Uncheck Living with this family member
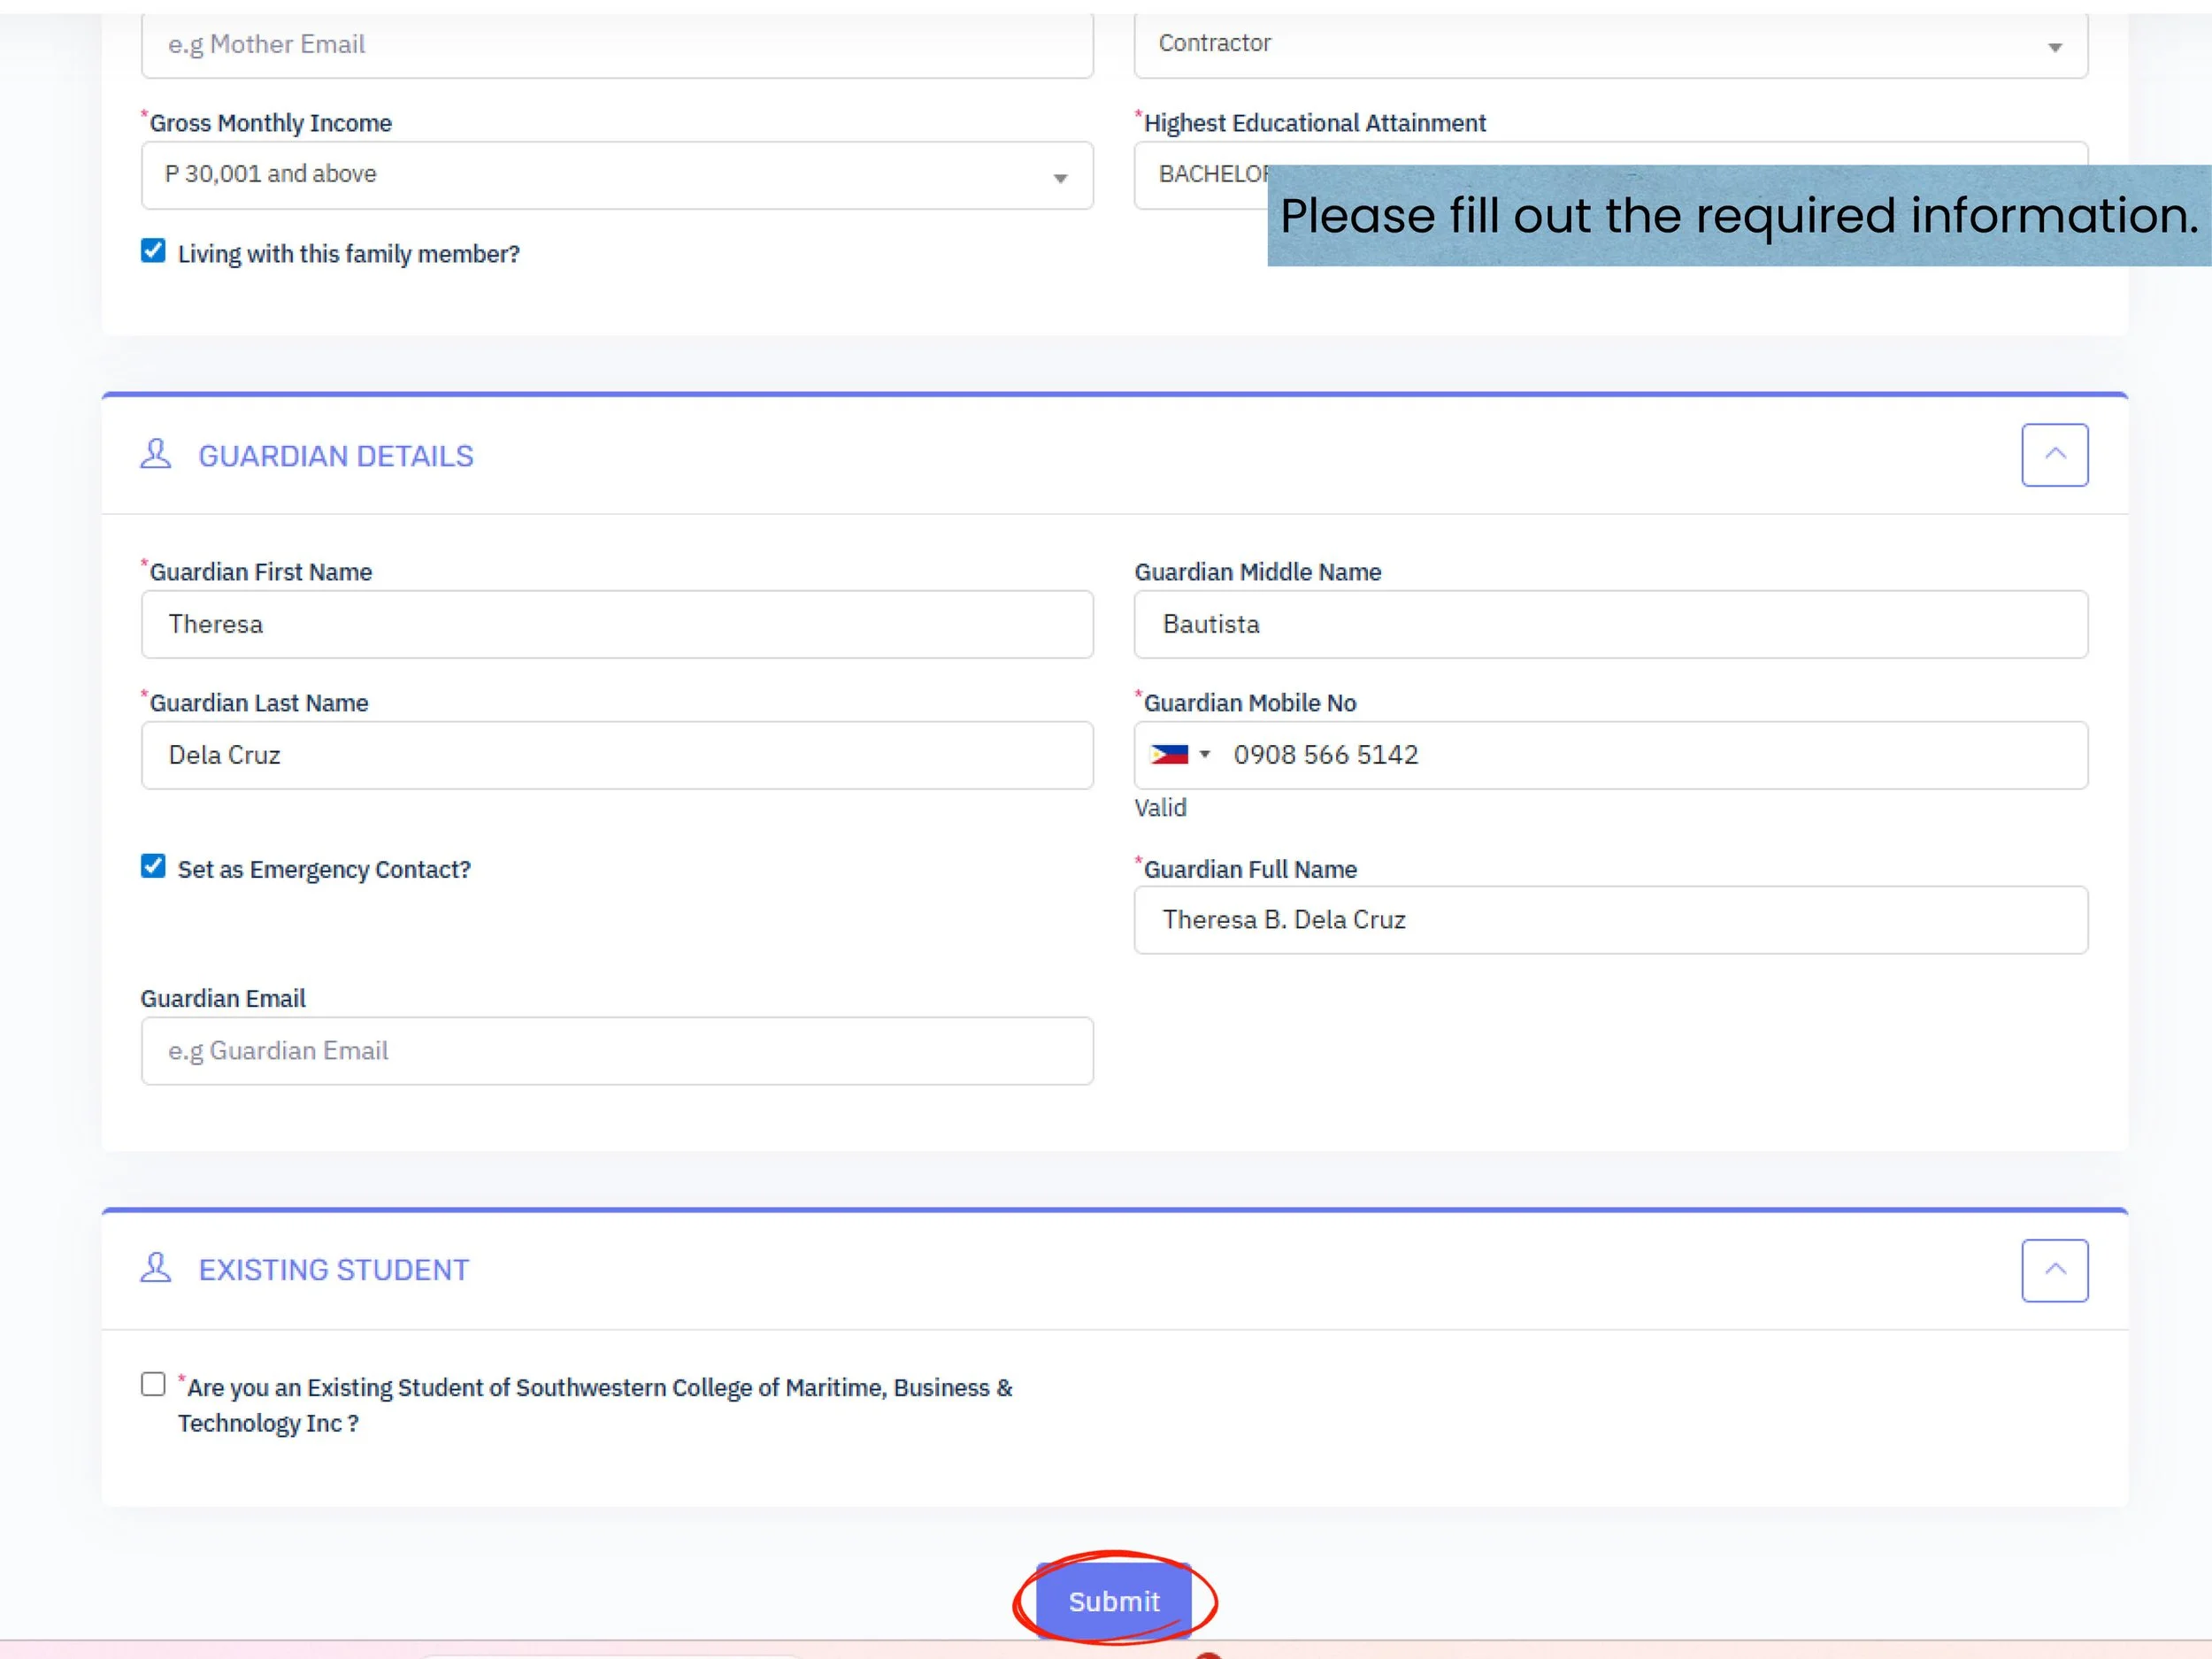The height and width of the screenshot is (1659, 2212). [152, 251]
